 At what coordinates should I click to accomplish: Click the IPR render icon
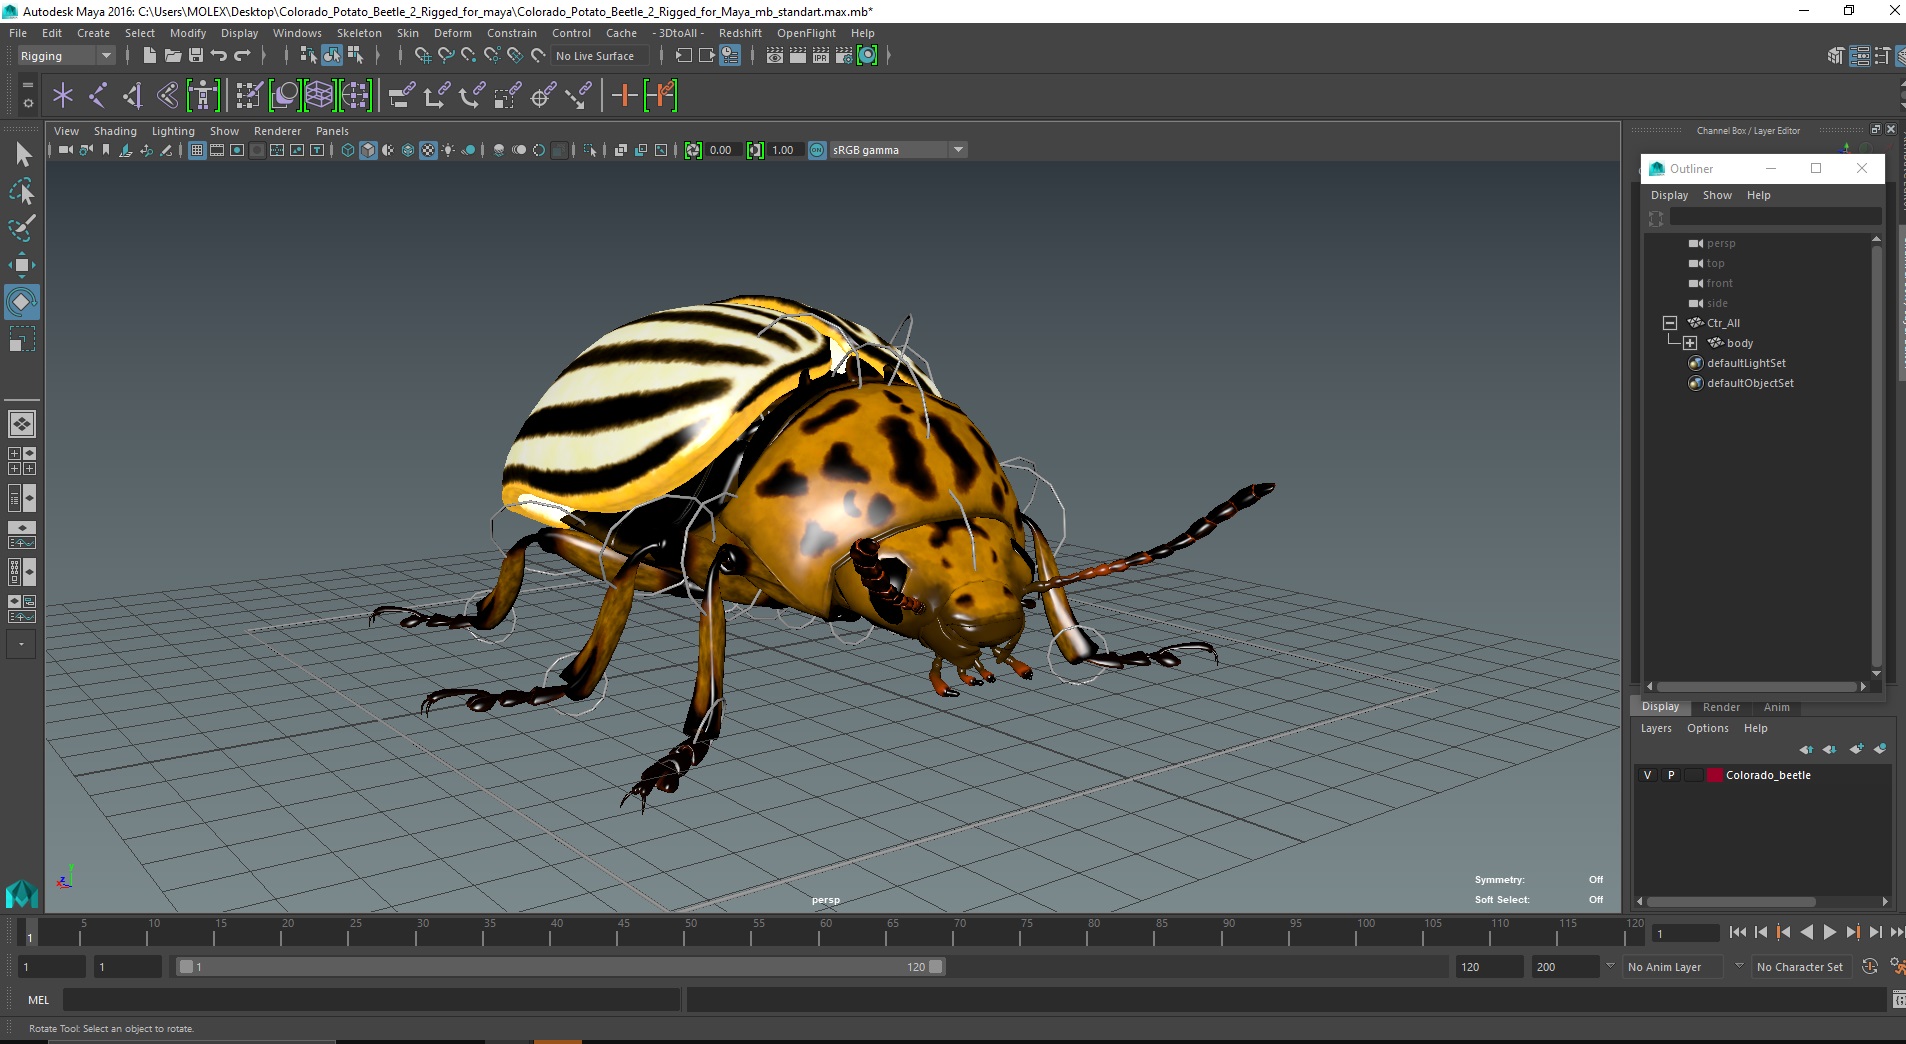pyautogui.click(x=821, y=56)
